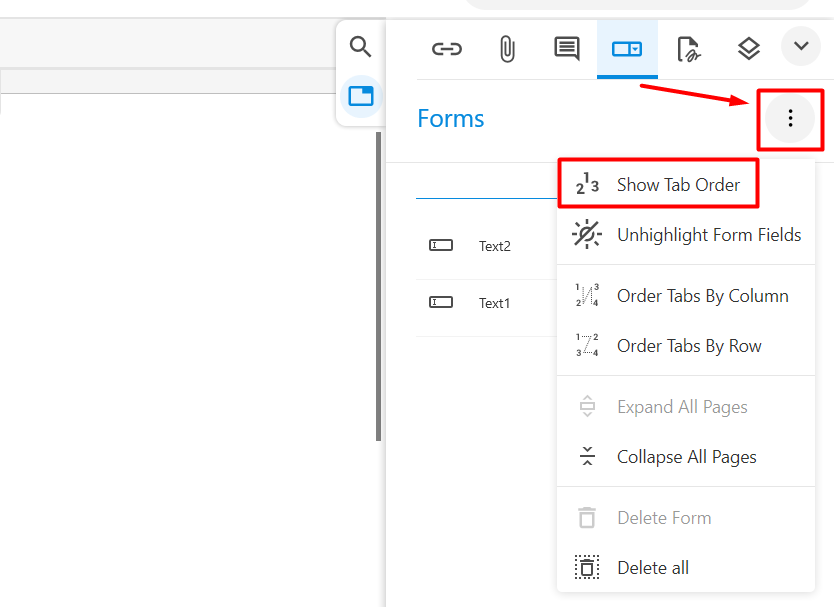Screen dimensions: 834x607
Task: Open Forms three-dot options menu
Action: 790,118
